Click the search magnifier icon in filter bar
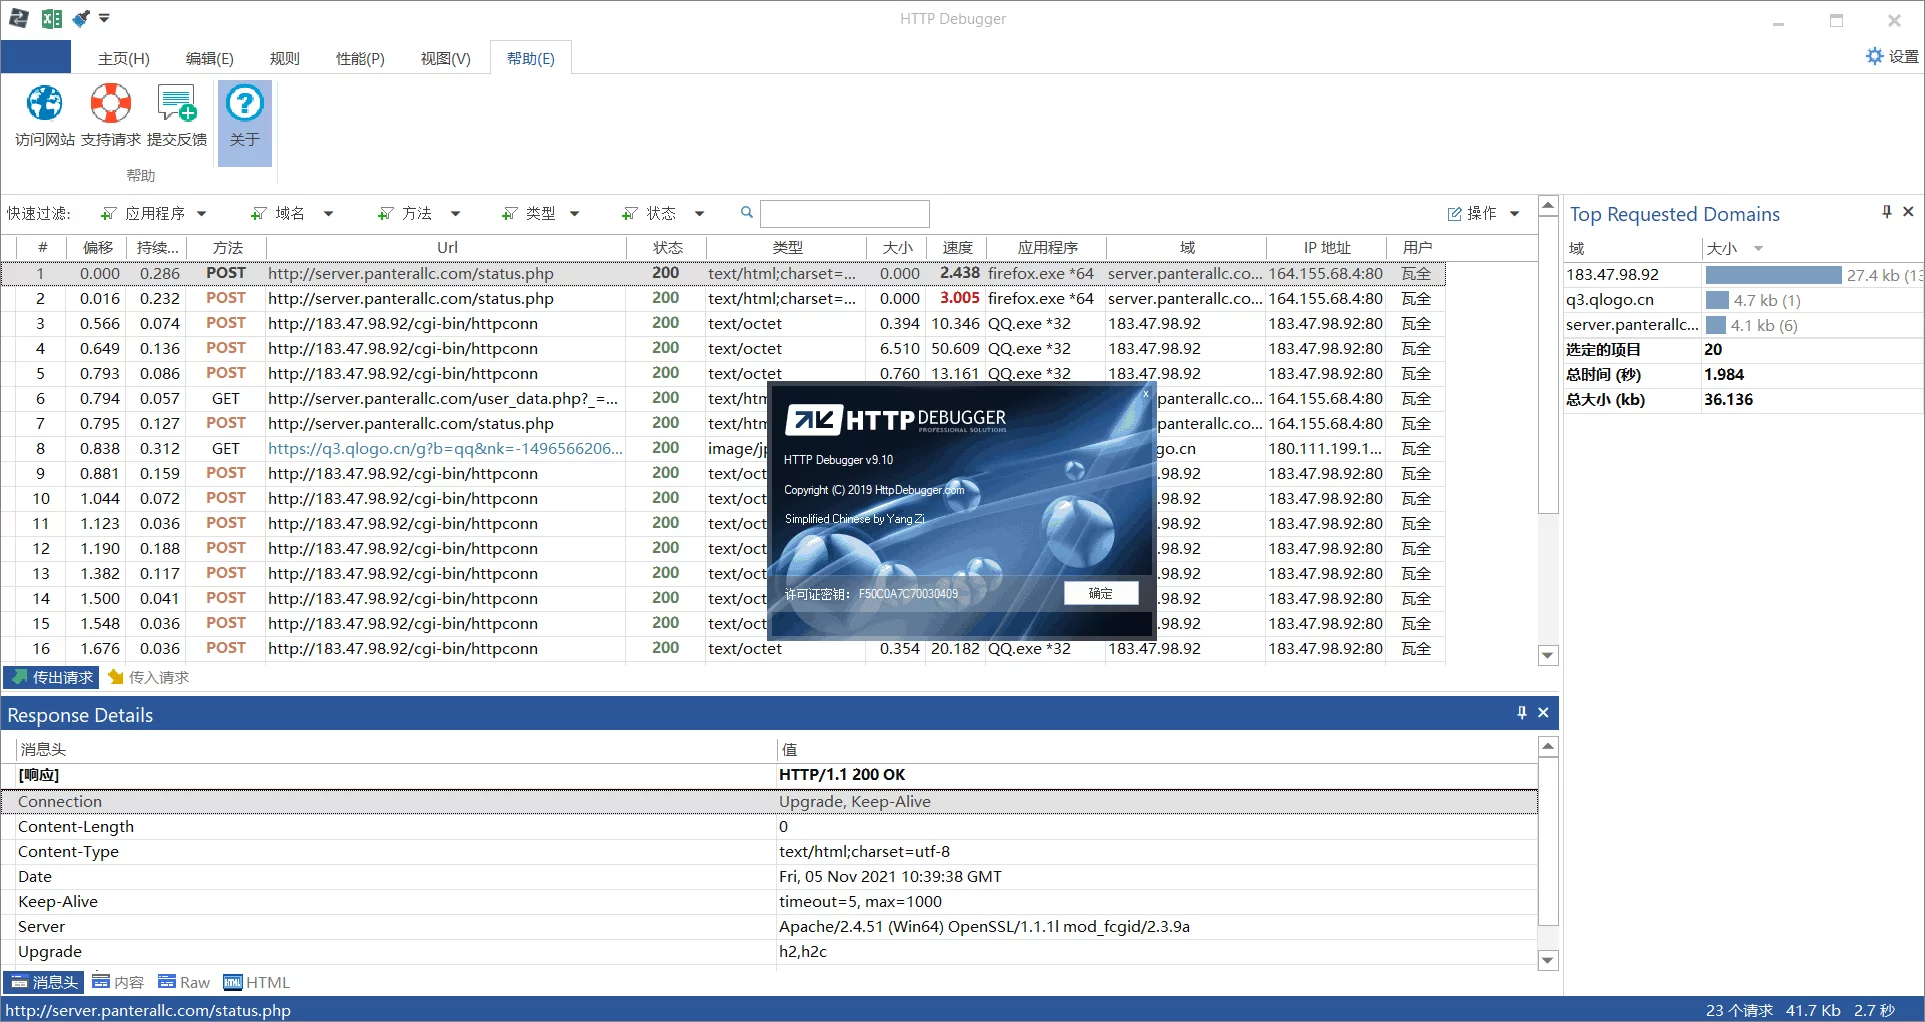The image size is (1925, 1022). click(746, 213)
